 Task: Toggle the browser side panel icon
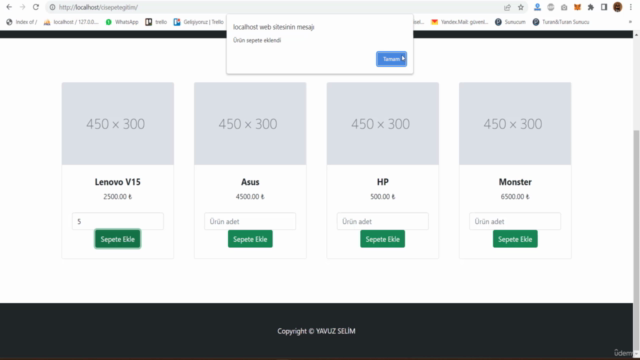pyautogui.click(x=604, y=7)
